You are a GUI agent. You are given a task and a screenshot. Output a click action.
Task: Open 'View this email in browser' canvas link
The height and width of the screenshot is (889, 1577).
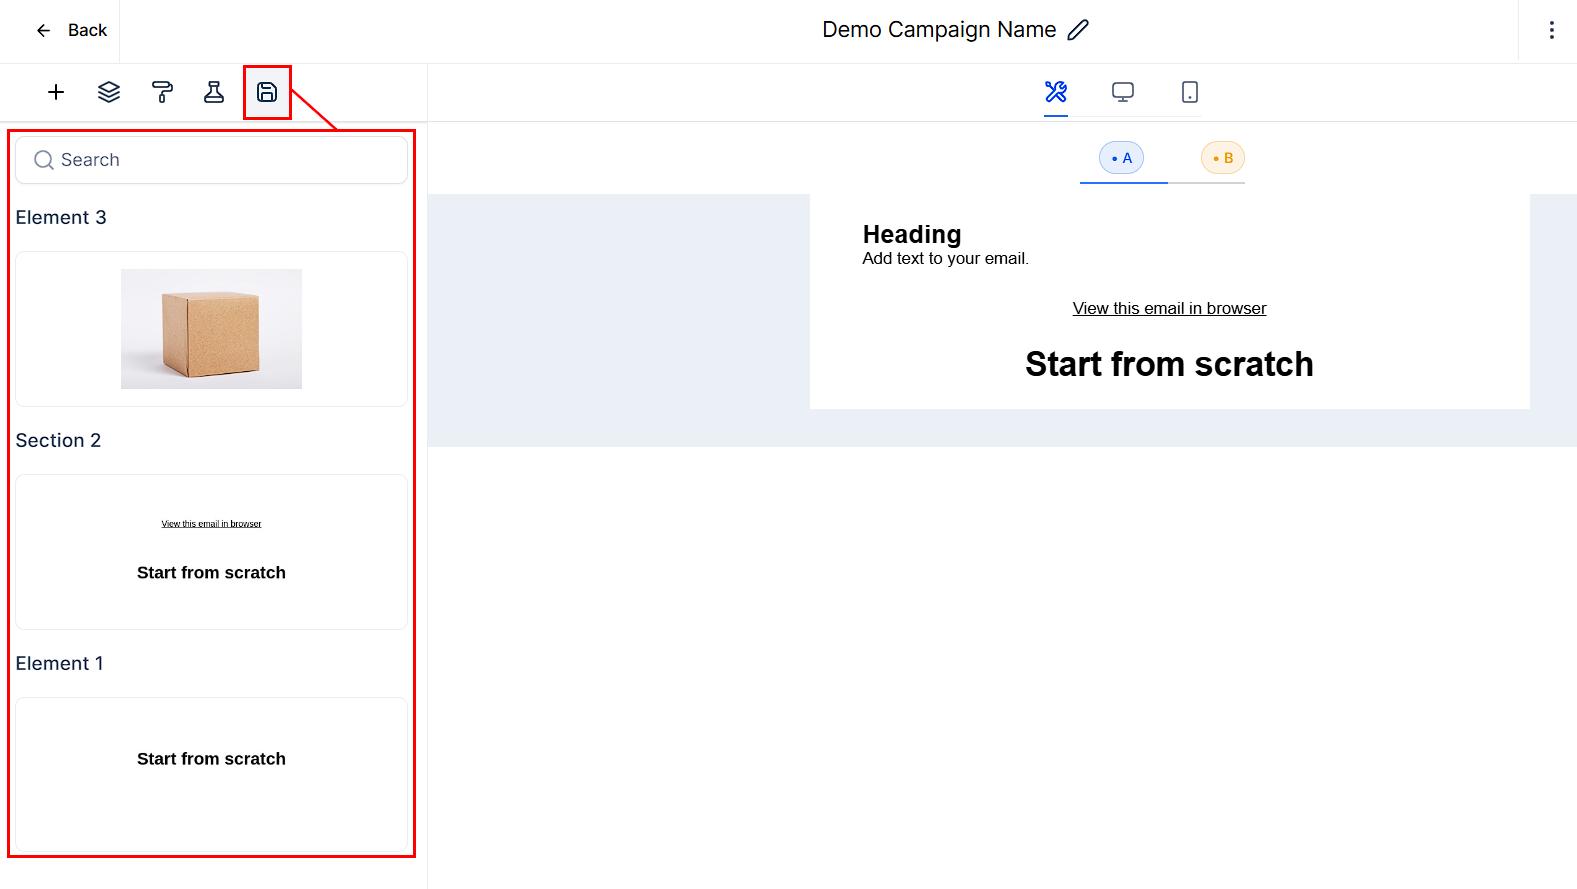click(1169, 309)
